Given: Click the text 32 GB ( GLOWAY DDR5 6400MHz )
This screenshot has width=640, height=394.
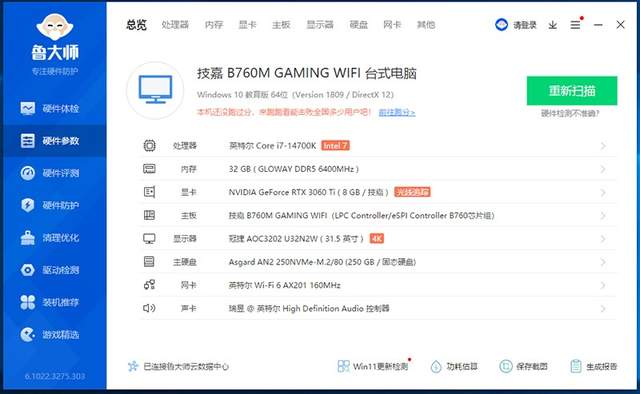Looking at the screenshot, I should coord(293,169).
